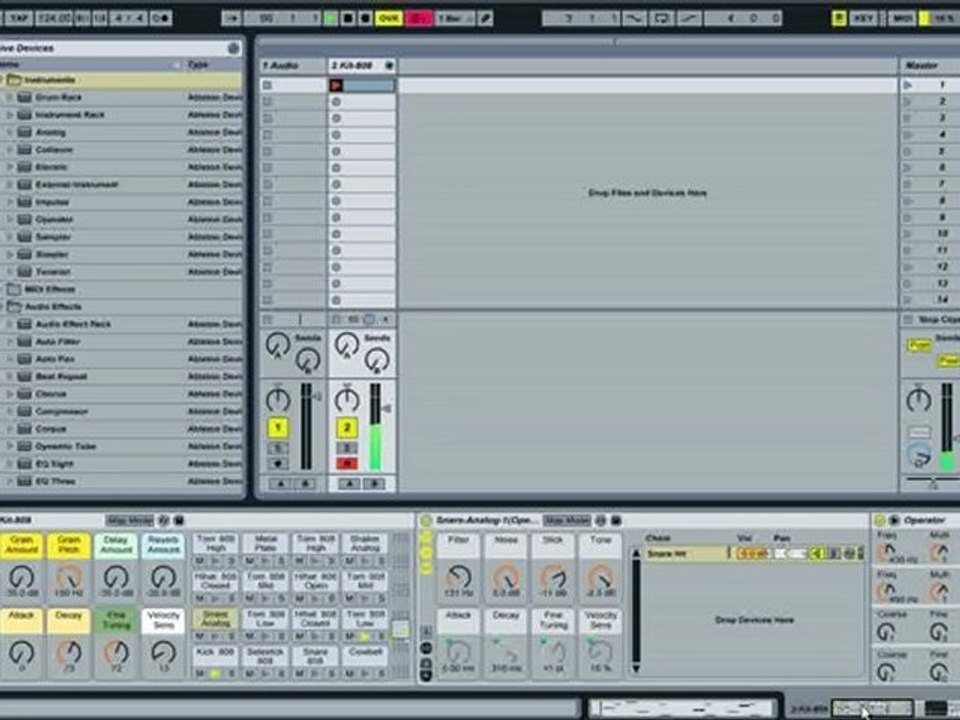Select the Cowbell drum pad
The height and width of the screenshot is (720, 960).
(365, 654)
